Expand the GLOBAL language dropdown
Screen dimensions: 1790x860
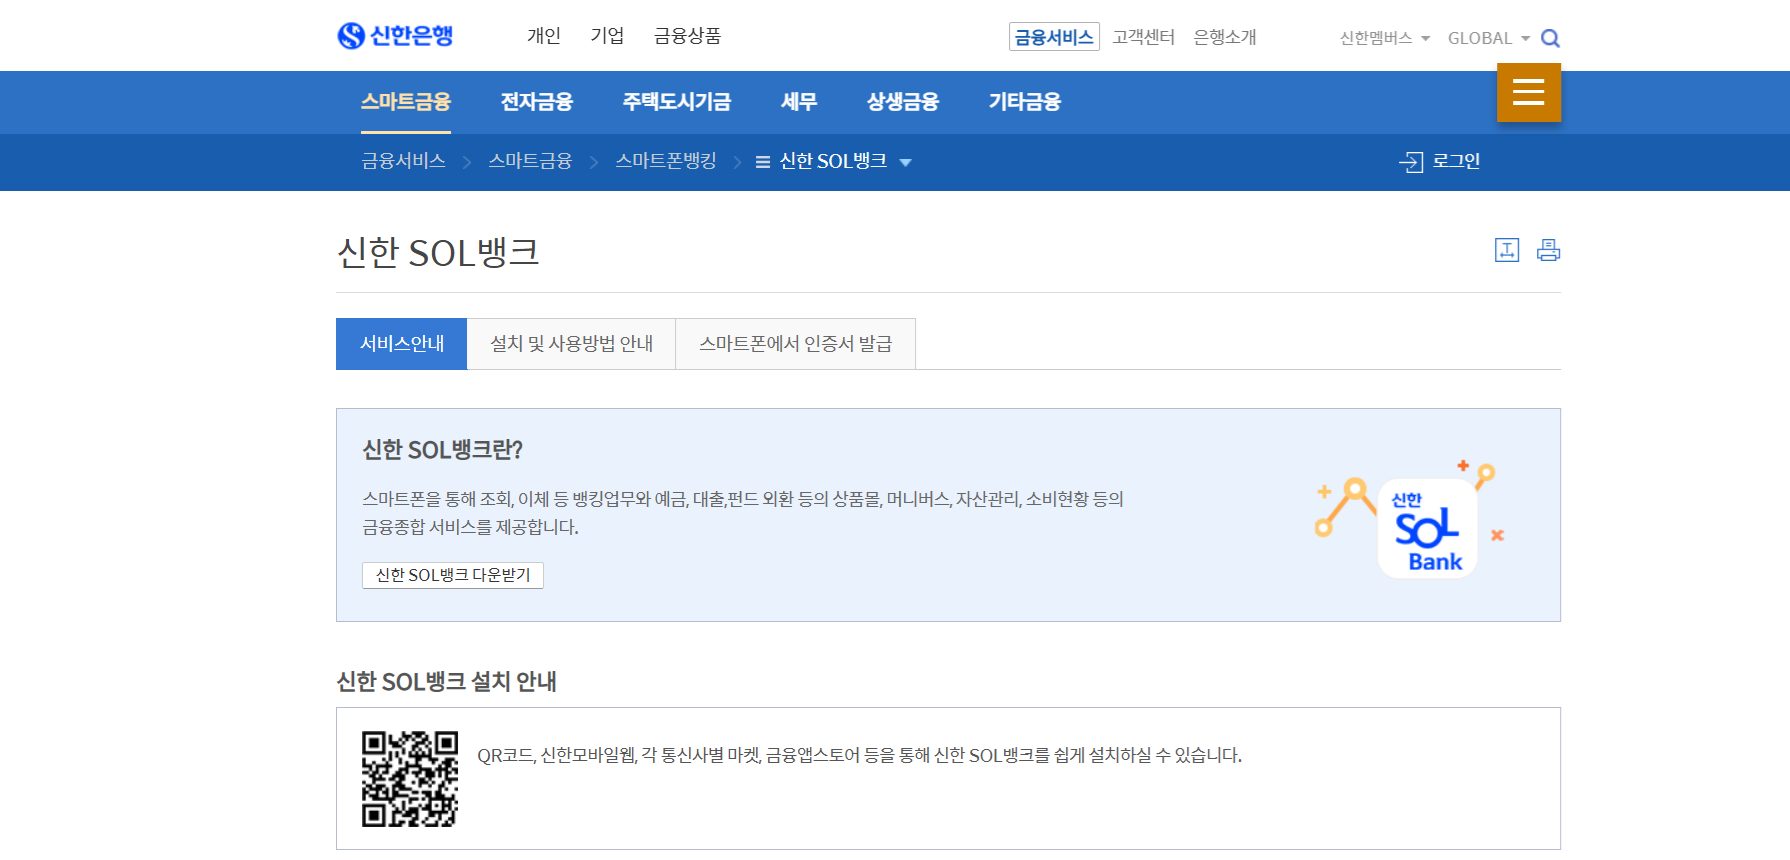pos(1489,38)
